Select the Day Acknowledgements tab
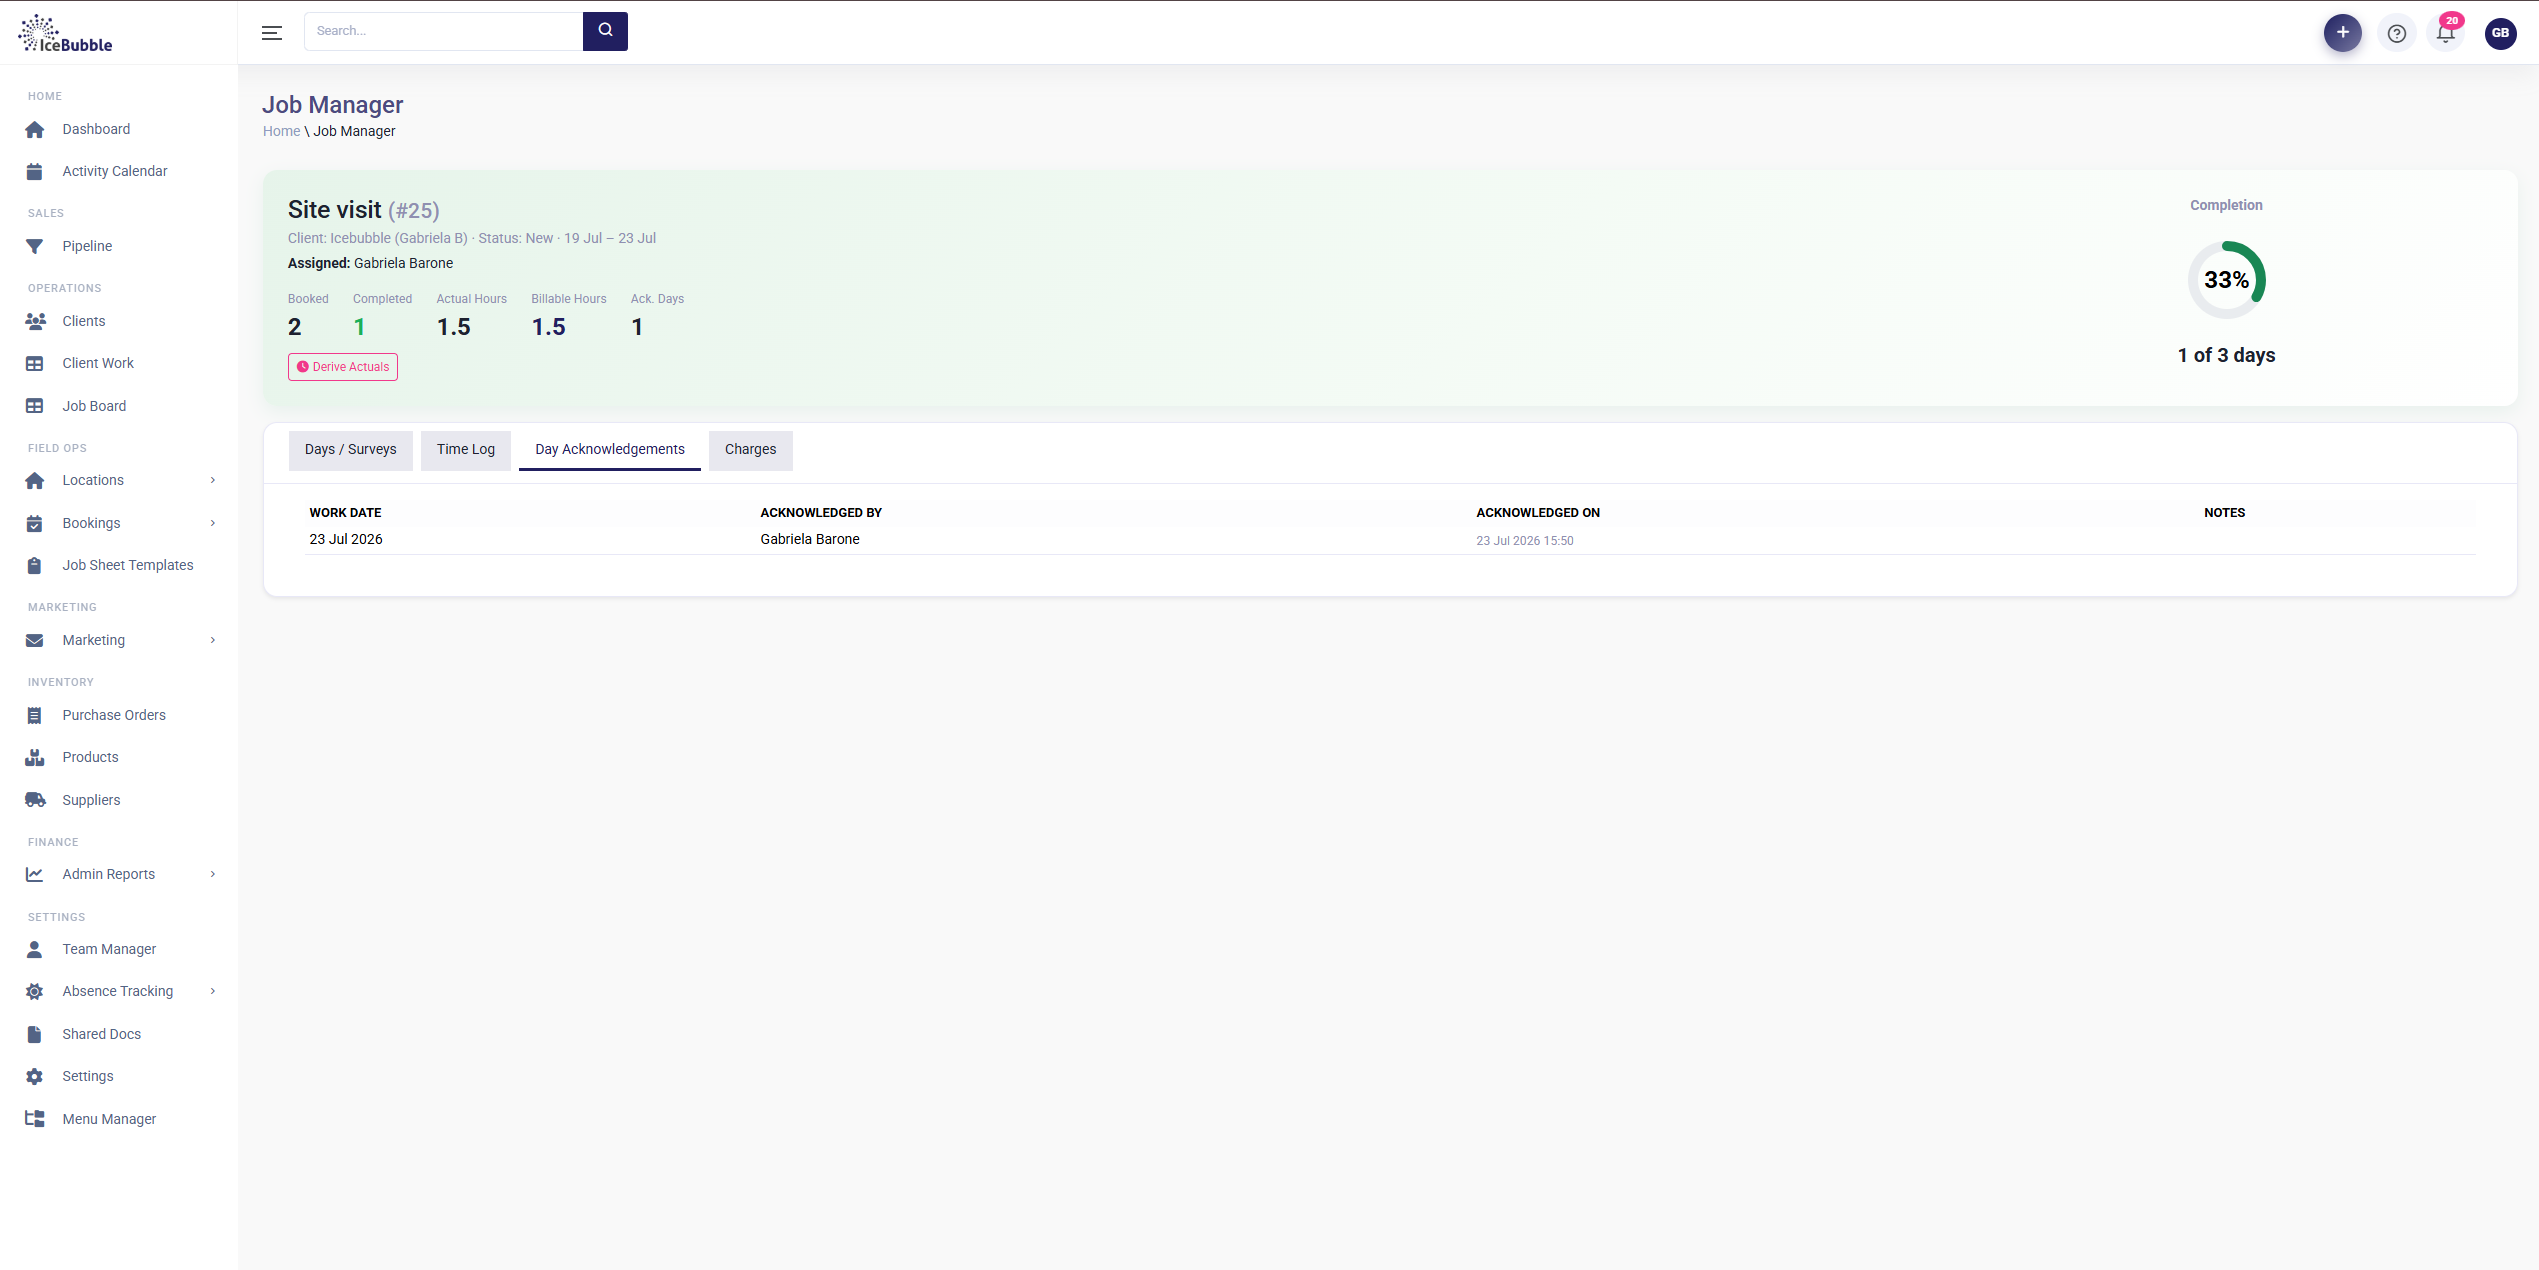Image resolution: width=2539 pixels, height=1270 pixels. (610, 450)
